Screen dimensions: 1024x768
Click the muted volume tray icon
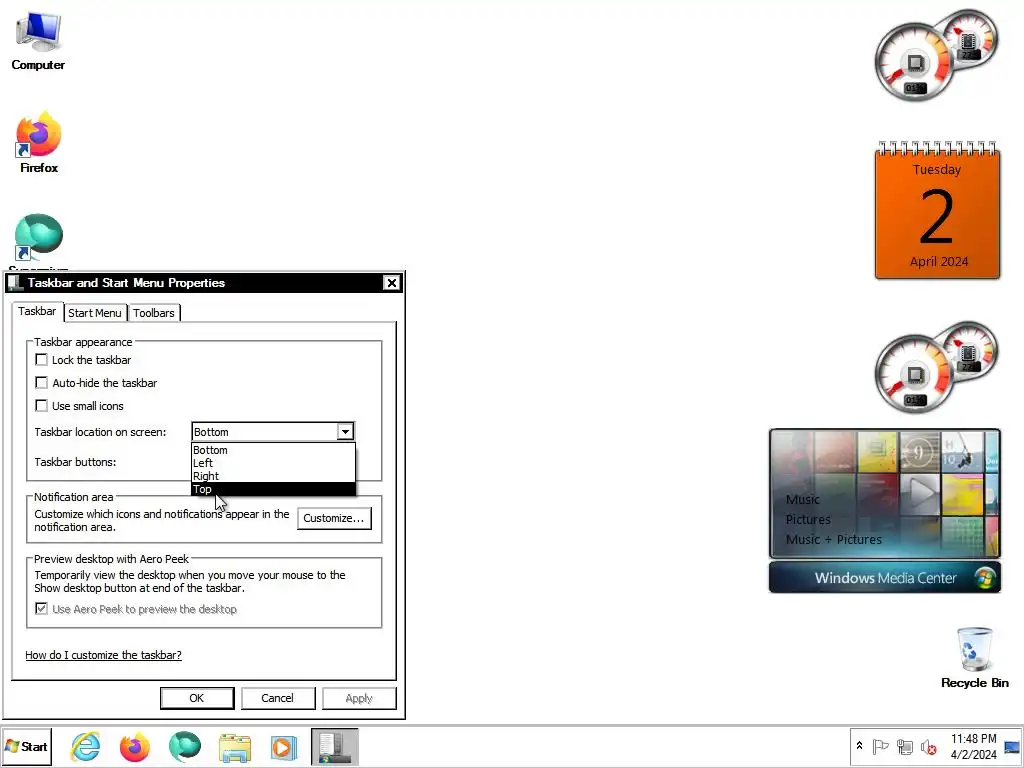coord(928,746)
